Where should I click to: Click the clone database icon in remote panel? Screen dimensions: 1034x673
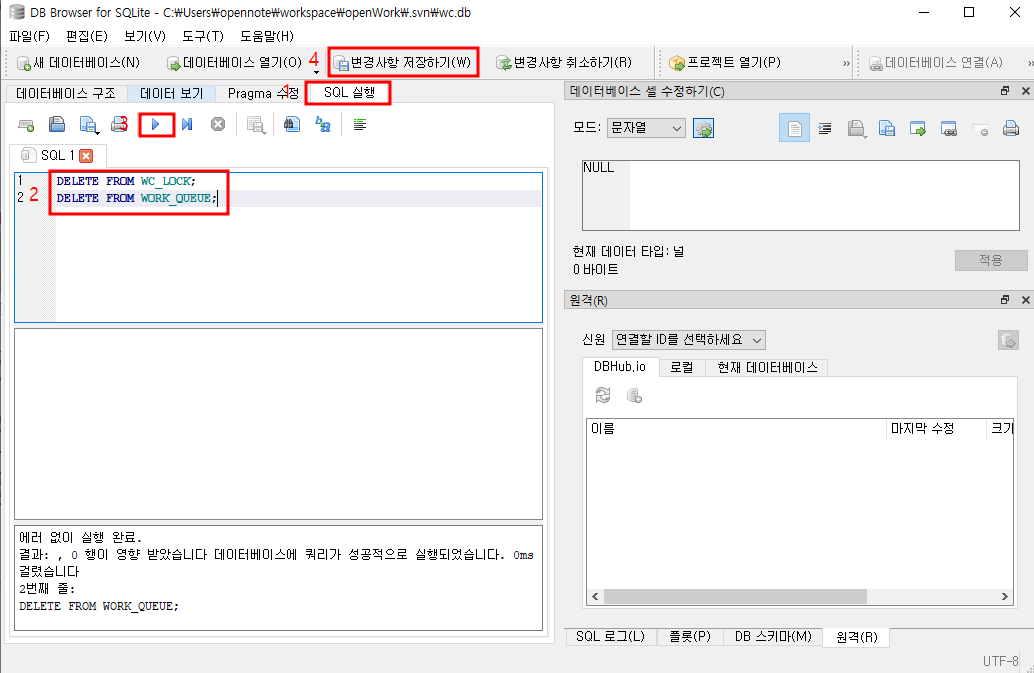tap(634, 395)
